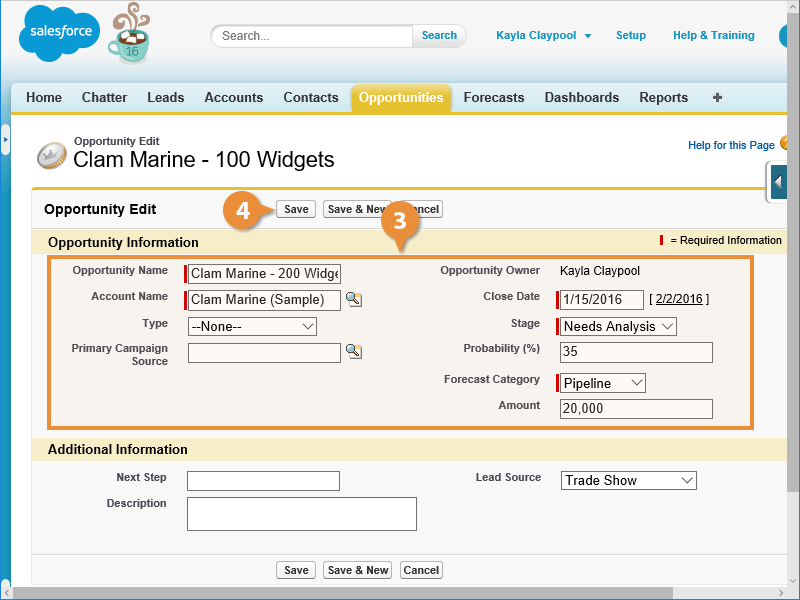This screenshot has width=800, height=600.
Task: Select the 2/2/2016 date link
Action: coord(680,299)
